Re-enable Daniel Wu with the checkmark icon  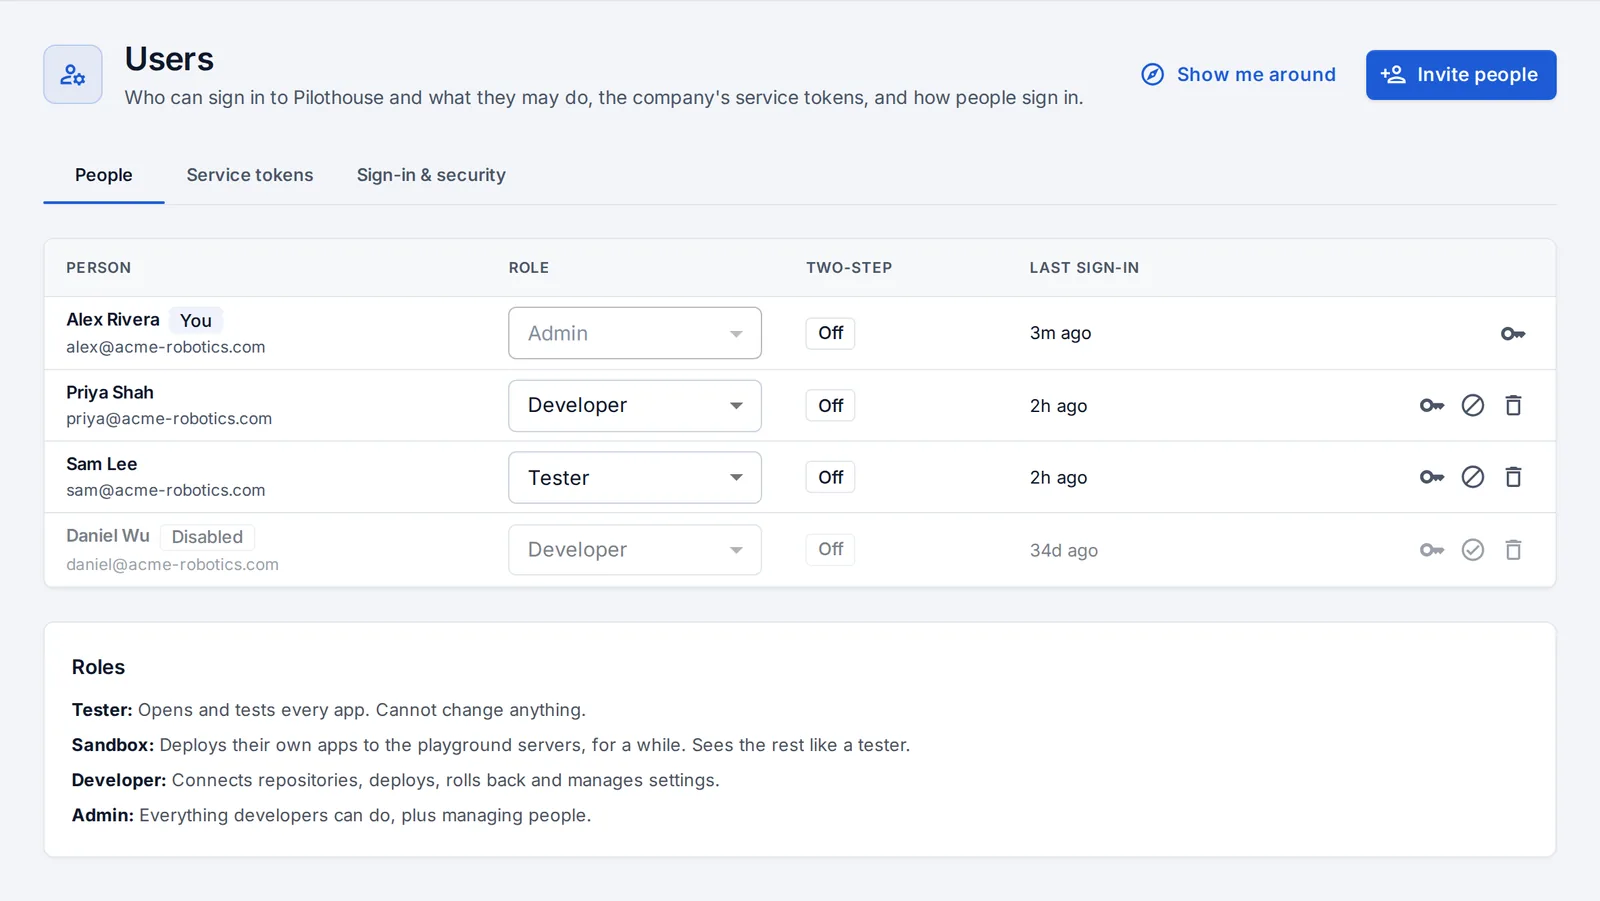click(x=1473, y=550)
